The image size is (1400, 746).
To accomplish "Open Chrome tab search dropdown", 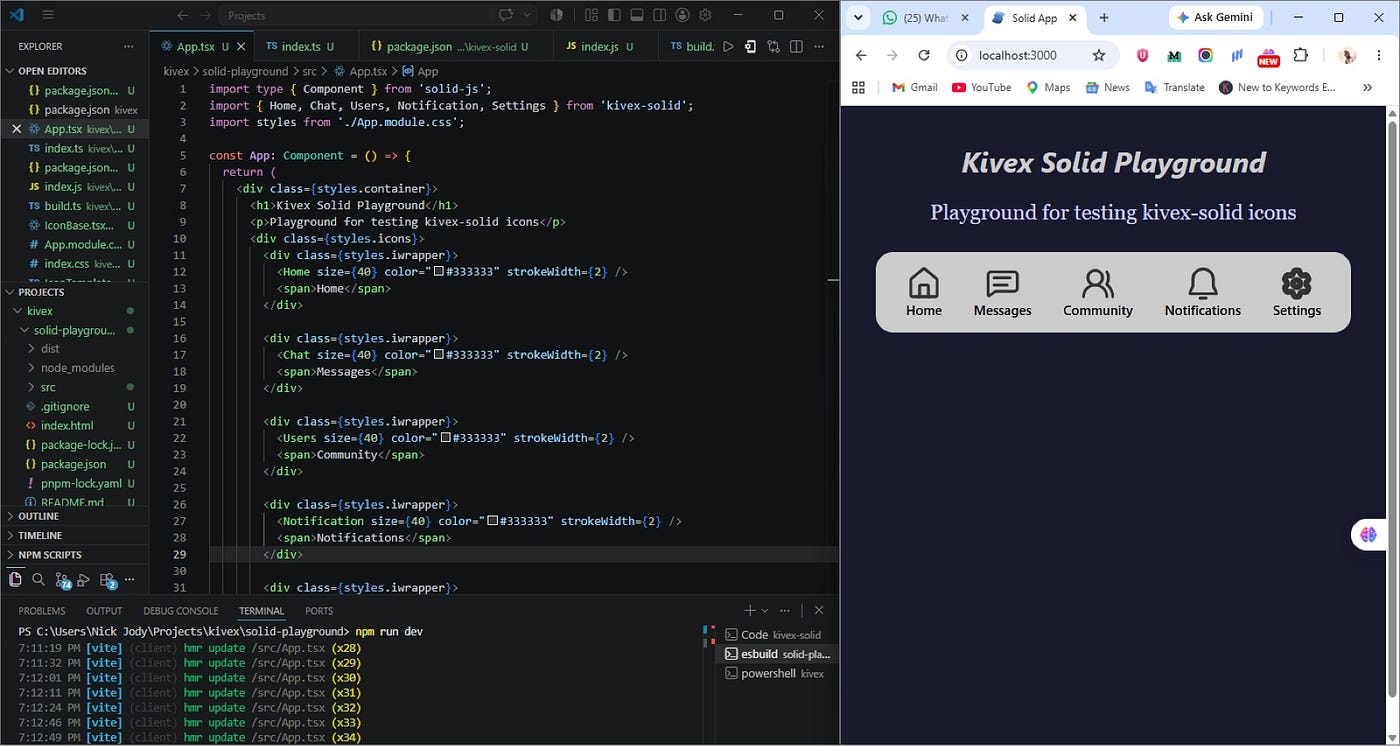I will pyautogui.click(x=858, y=18).
